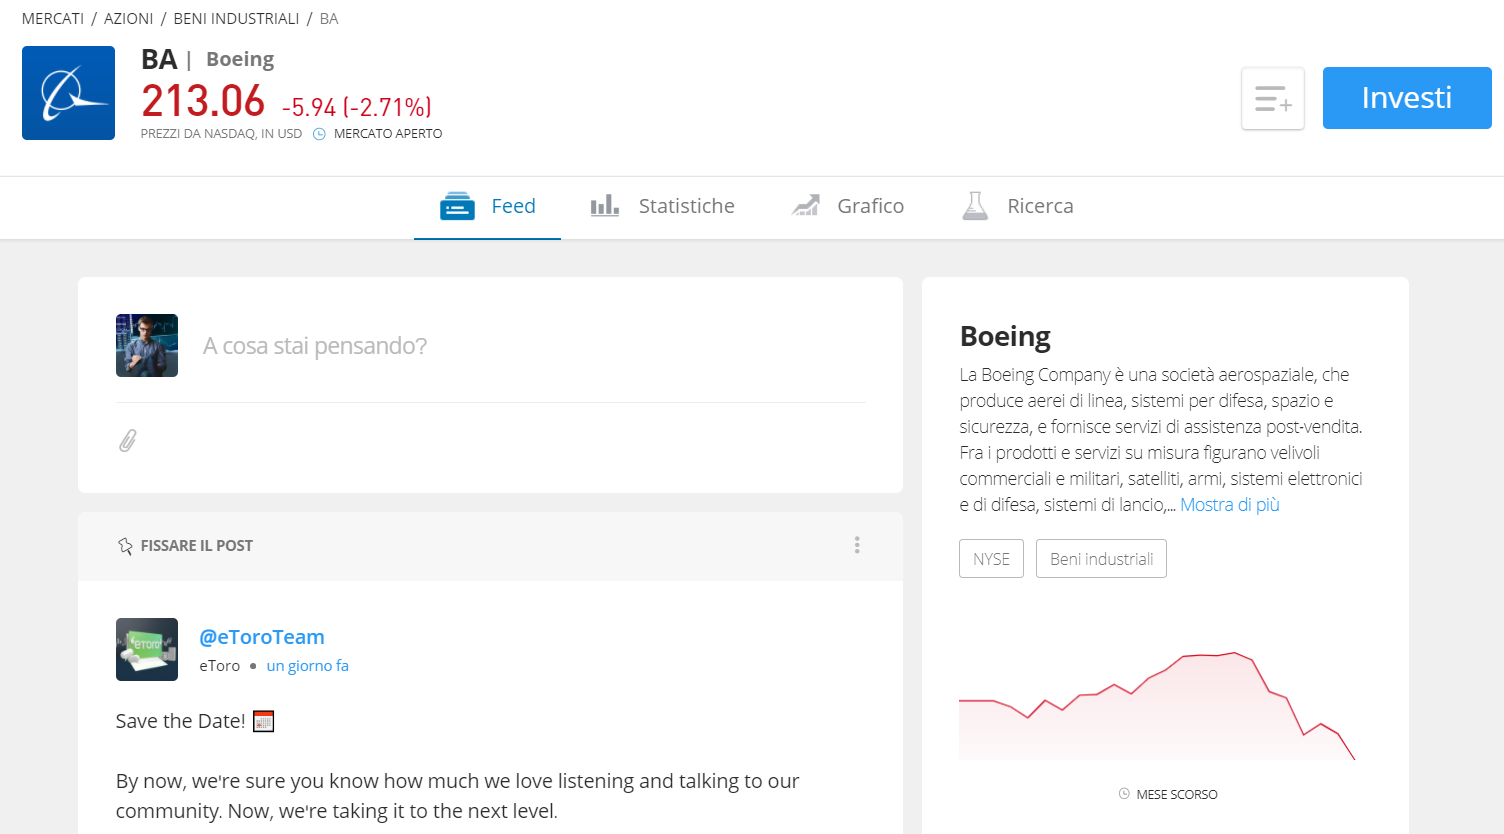Image resolution: width=1504 pixels, height=834 pixels.
Task: Click the calendar emoji in the post
Action: click(263, 721)
